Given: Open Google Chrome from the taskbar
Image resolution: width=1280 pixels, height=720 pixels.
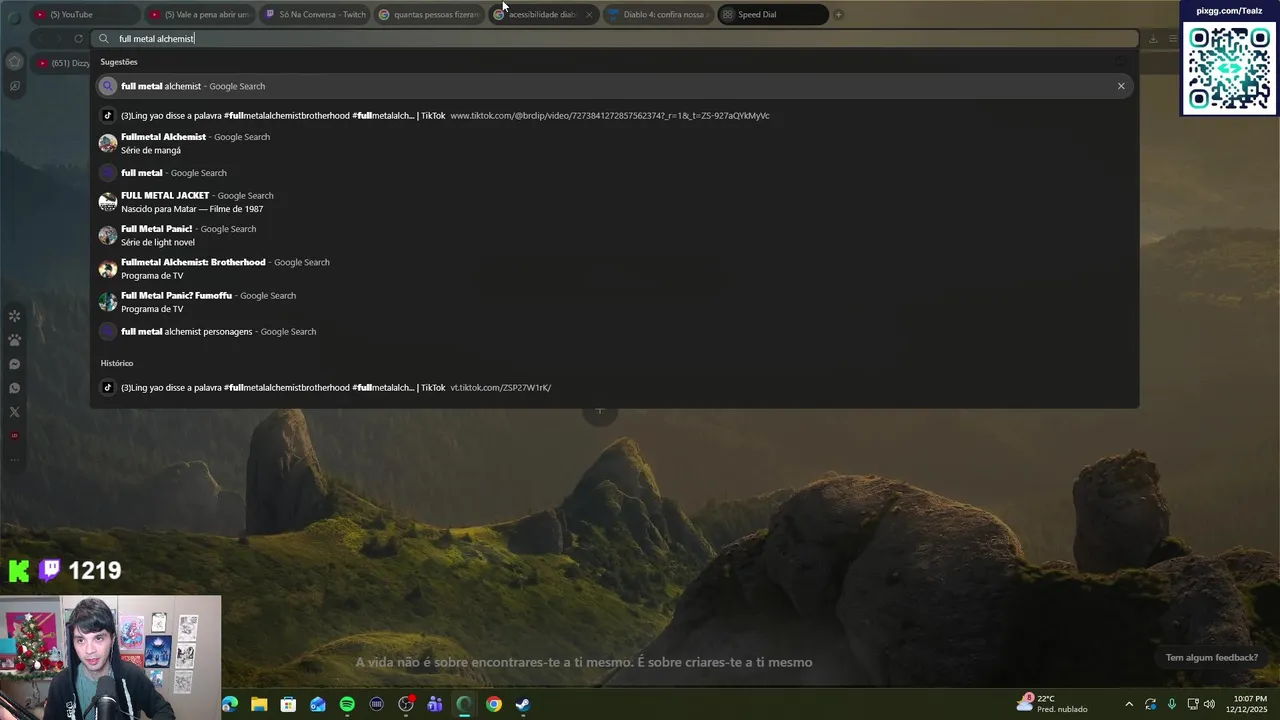Looking at the screenshot, I should 494,704.
